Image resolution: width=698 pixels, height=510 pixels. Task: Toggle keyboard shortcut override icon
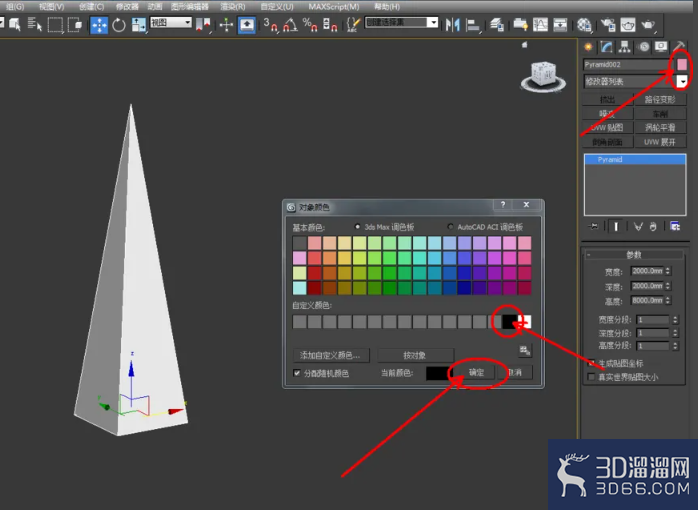point(246,24)
